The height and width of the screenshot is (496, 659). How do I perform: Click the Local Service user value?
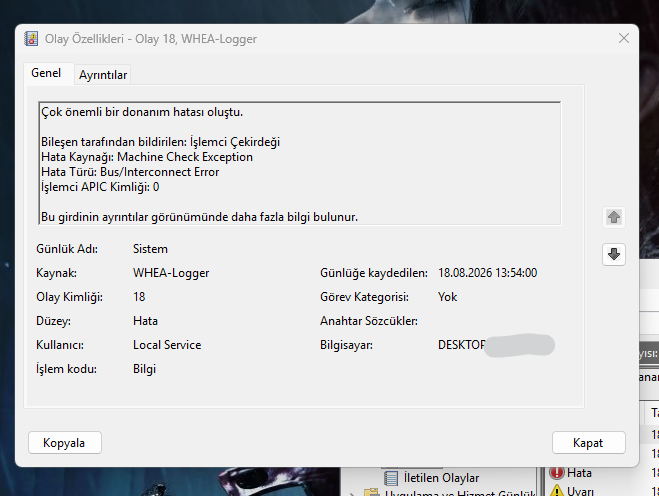(x=167, y=345)
